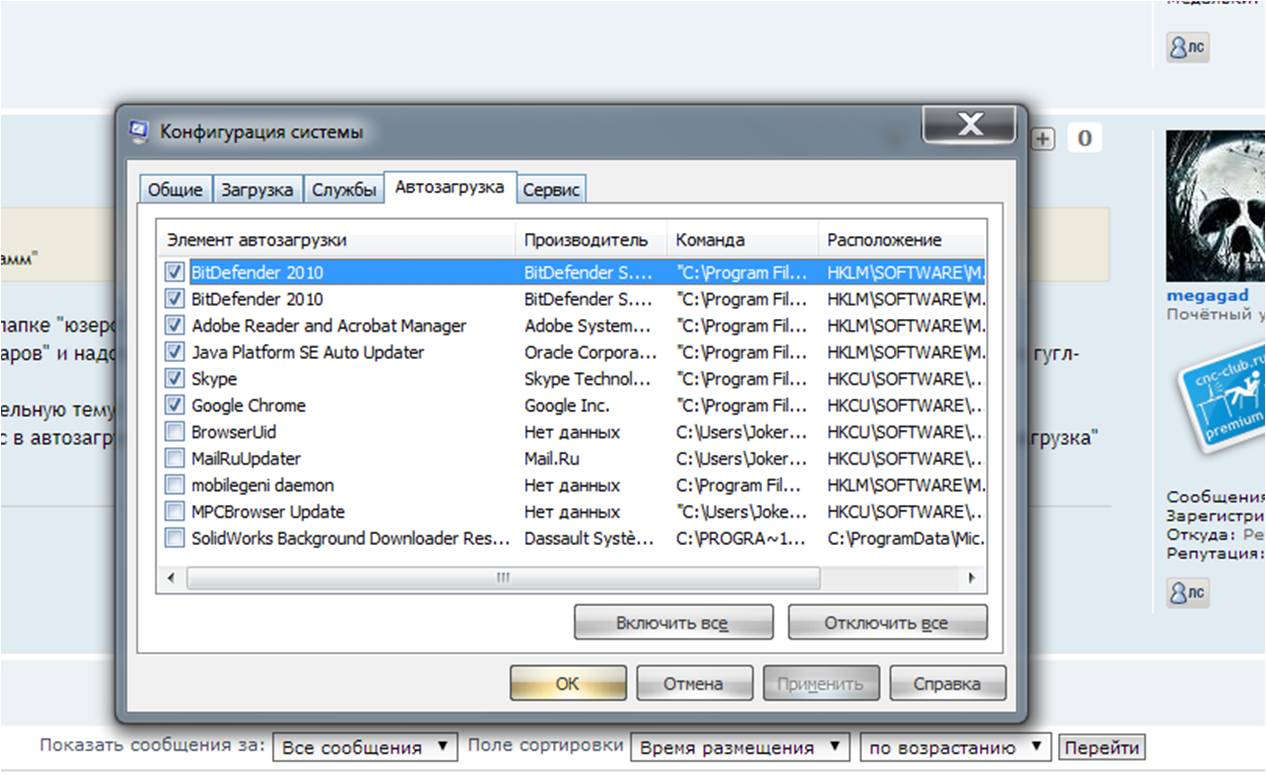Click the plus reputation icon beside 0

[x=1043, y=139]
